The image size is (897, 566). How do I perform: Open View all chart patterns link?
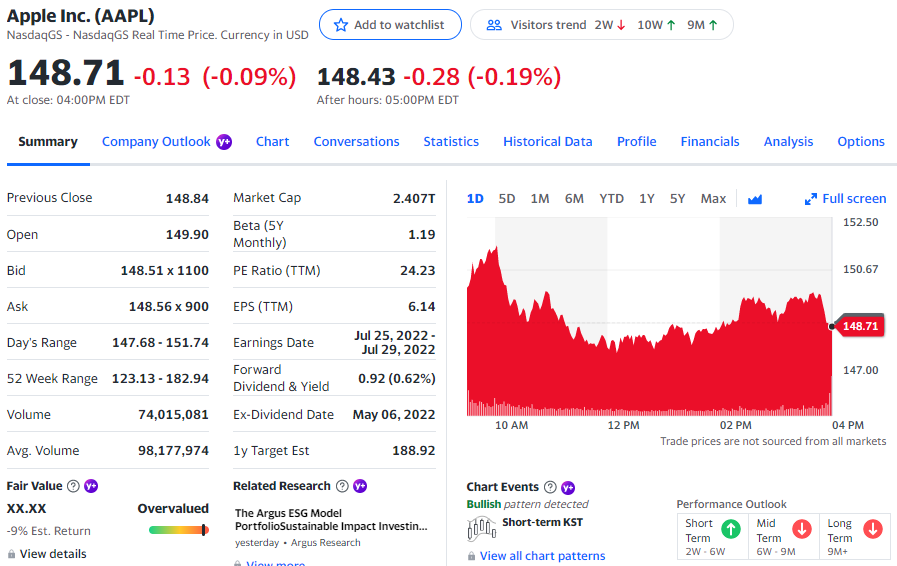tap(542, 556)
